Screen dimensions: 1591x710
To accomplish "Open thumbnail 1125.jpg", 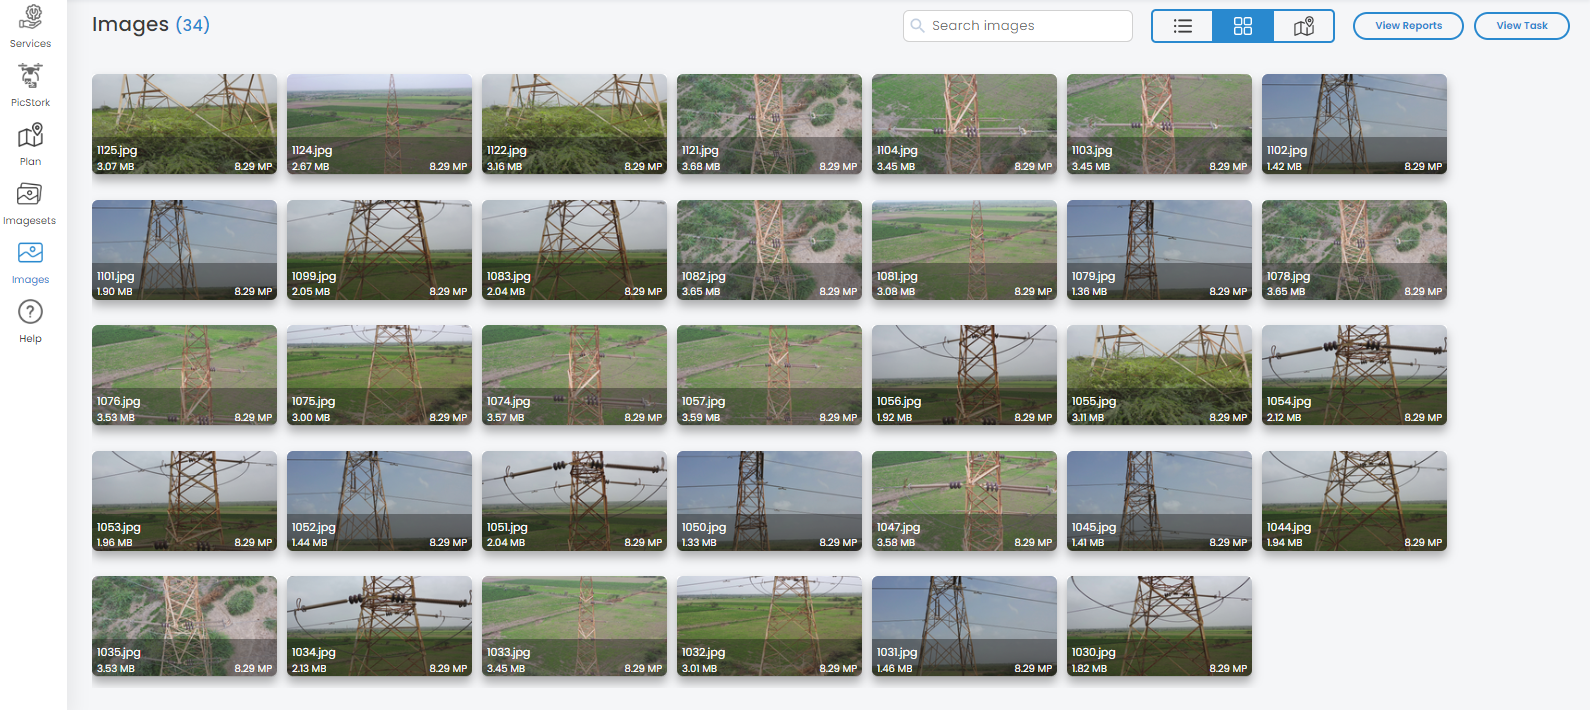I will (x=184, y=124).
